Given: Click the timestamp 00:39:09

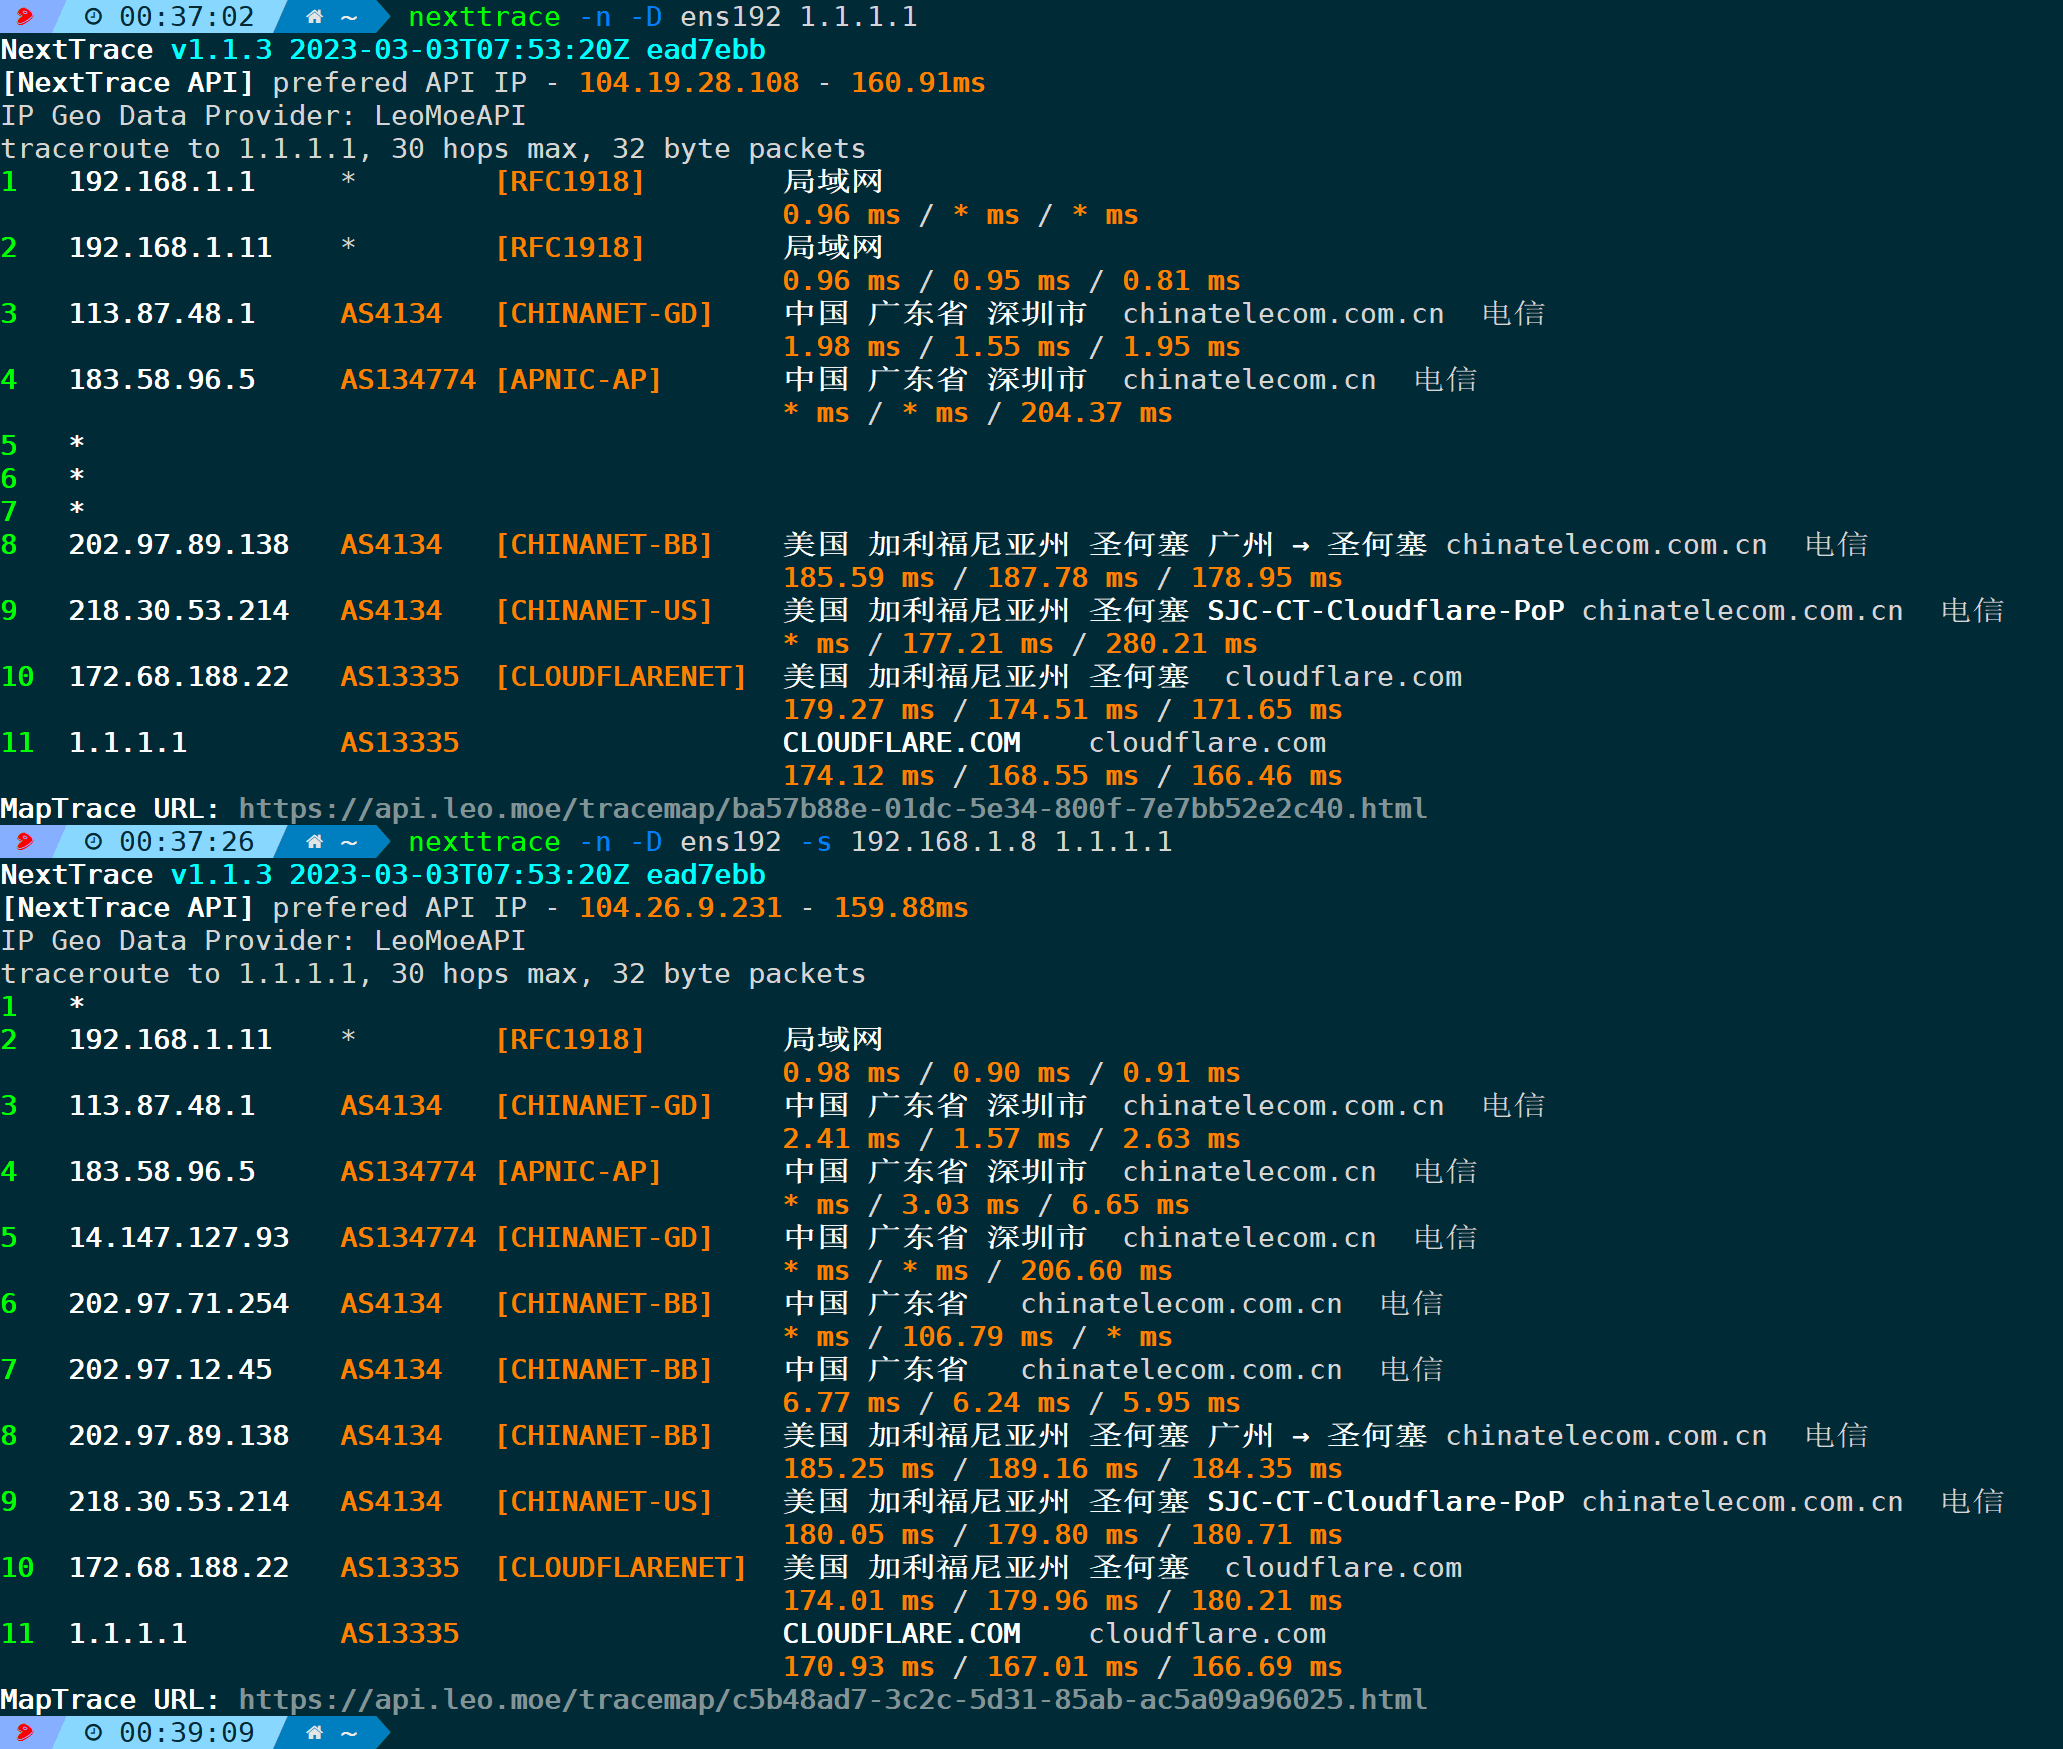Looking at the screenshot, I should point(186,1732).
